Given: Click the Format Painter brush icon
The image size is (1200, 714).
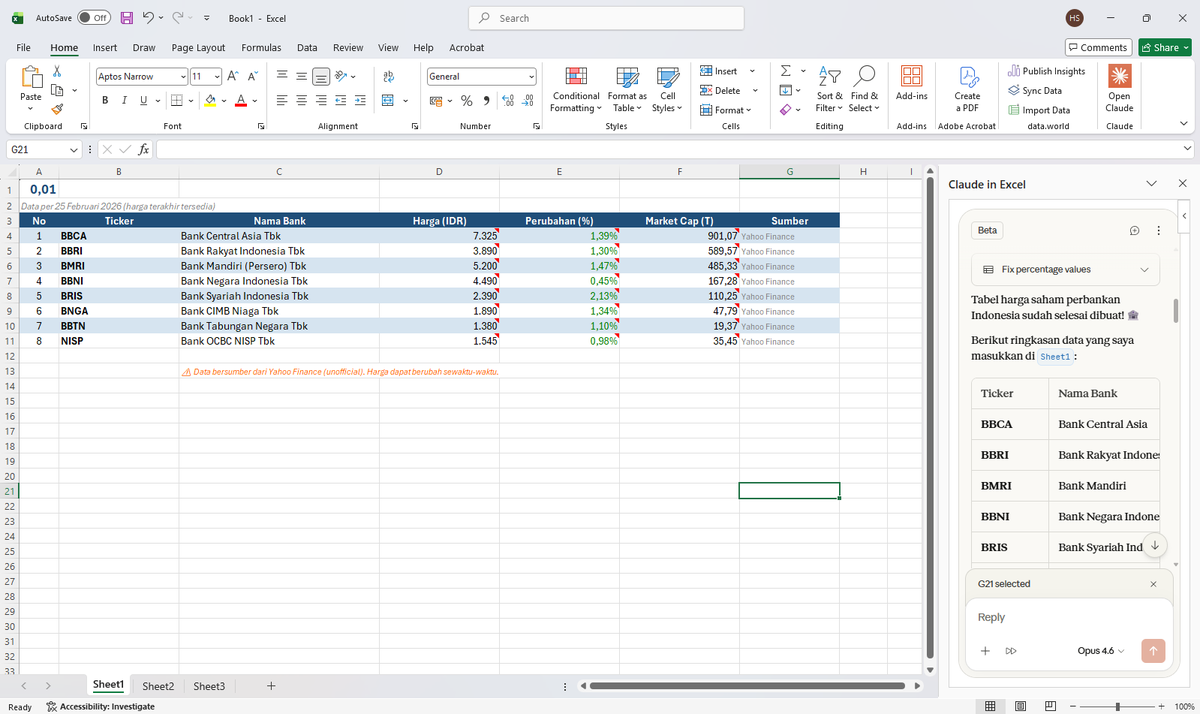Looking at the screenshot, I should coord(57,110).
